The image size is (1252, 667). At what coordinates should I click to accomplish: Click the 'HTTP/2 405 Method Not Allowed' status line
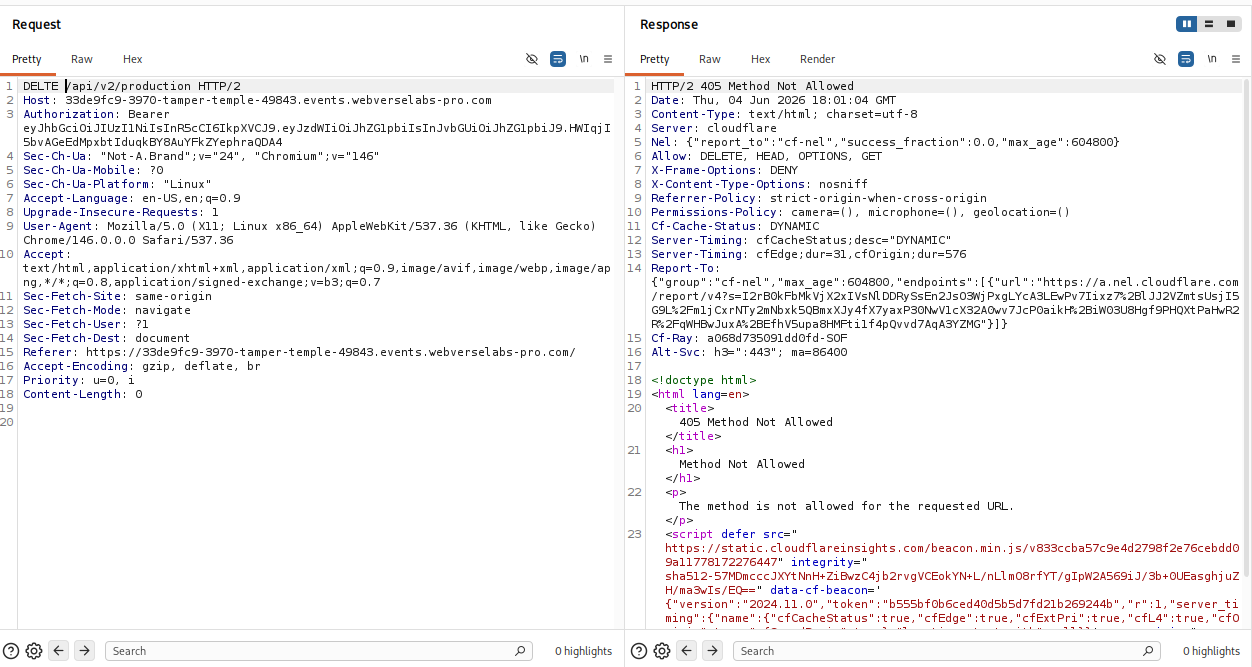tap(752, 86)
